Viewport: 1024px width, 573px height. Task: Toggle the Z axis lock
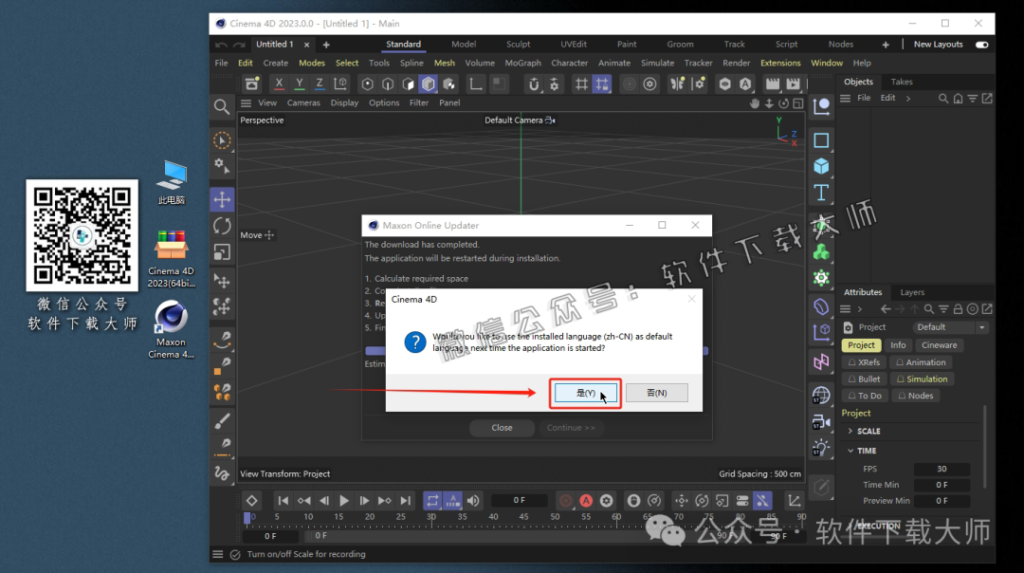coord(319,84)
